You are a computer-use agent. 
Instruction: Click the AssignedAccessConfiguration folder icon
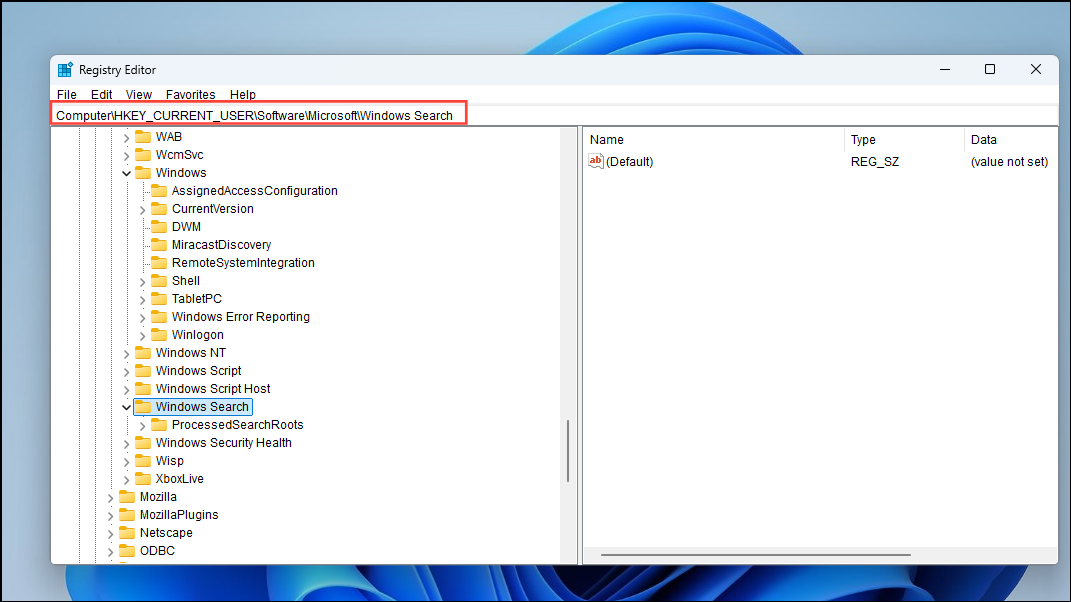click(x=158, y=191)
